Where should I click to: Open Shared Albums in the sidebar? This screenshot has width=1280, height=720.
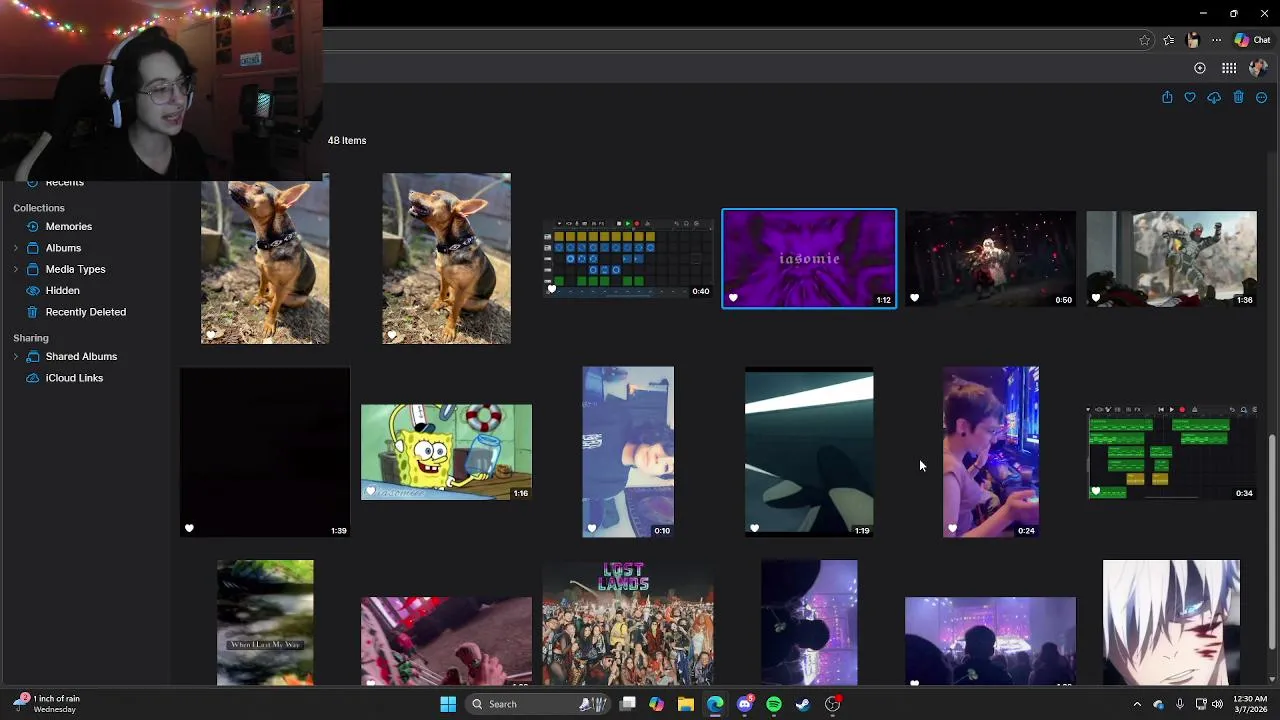coord(81,356)
